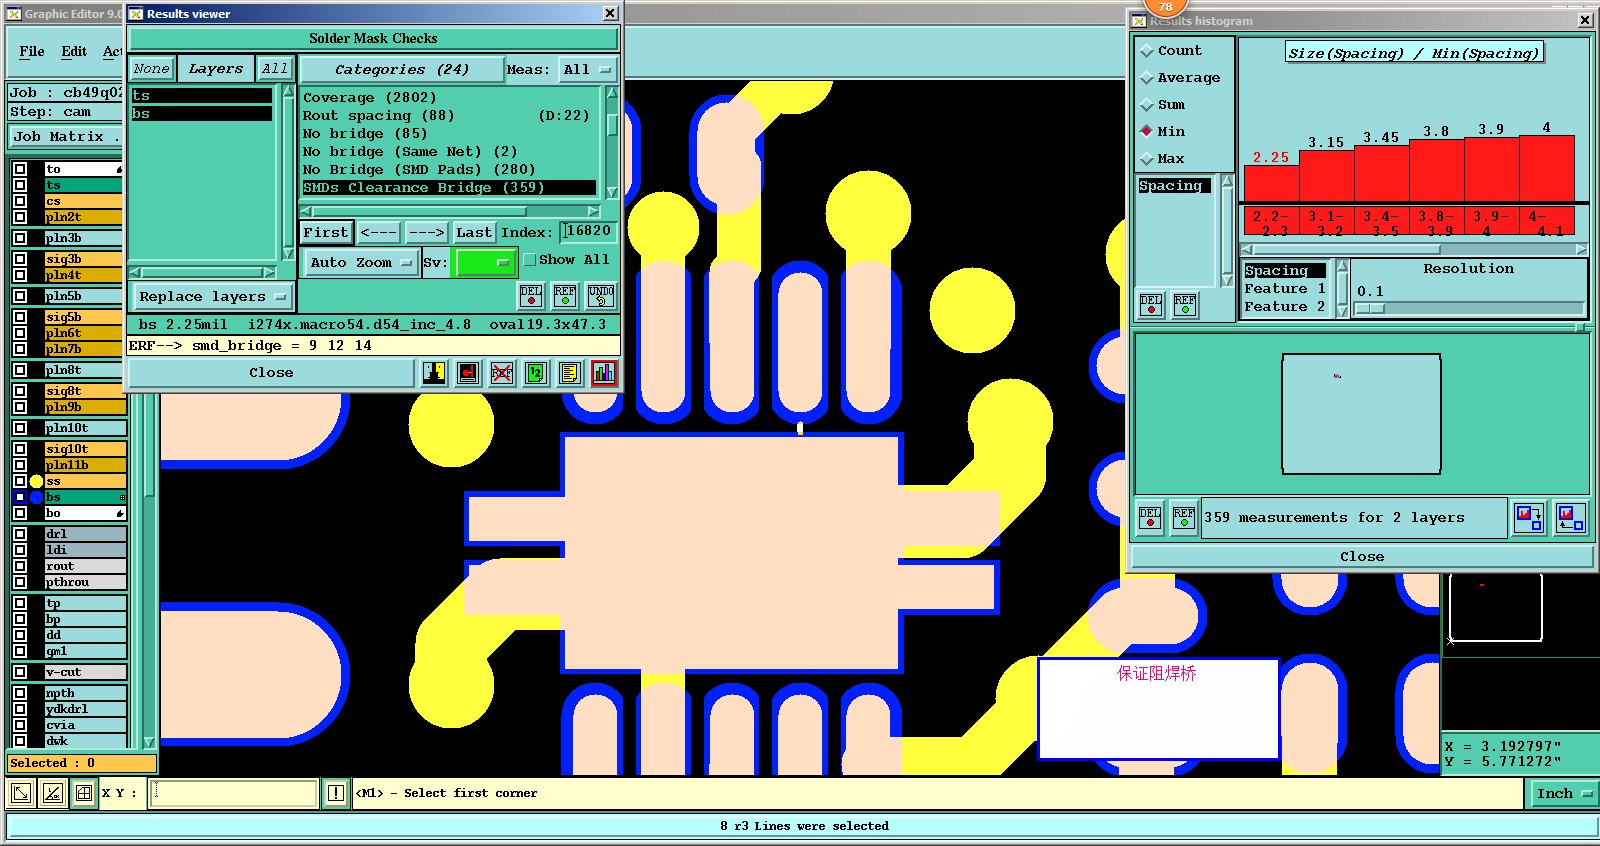Viewport: 1600px width, 846px height.
Task: Open Inch units dropdown at bottom right
Action: 1563,794
